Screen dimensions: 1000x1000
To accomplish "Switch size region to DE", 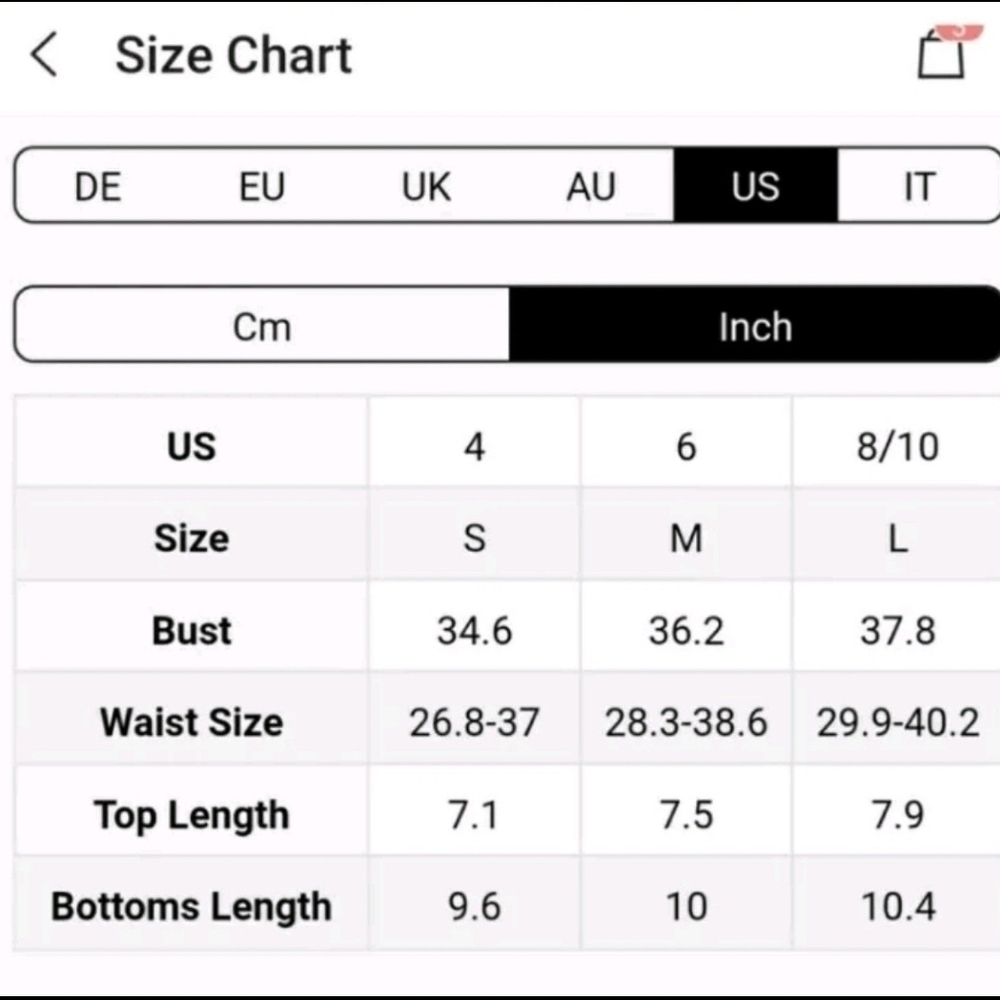I will click(x=98, y=186).
